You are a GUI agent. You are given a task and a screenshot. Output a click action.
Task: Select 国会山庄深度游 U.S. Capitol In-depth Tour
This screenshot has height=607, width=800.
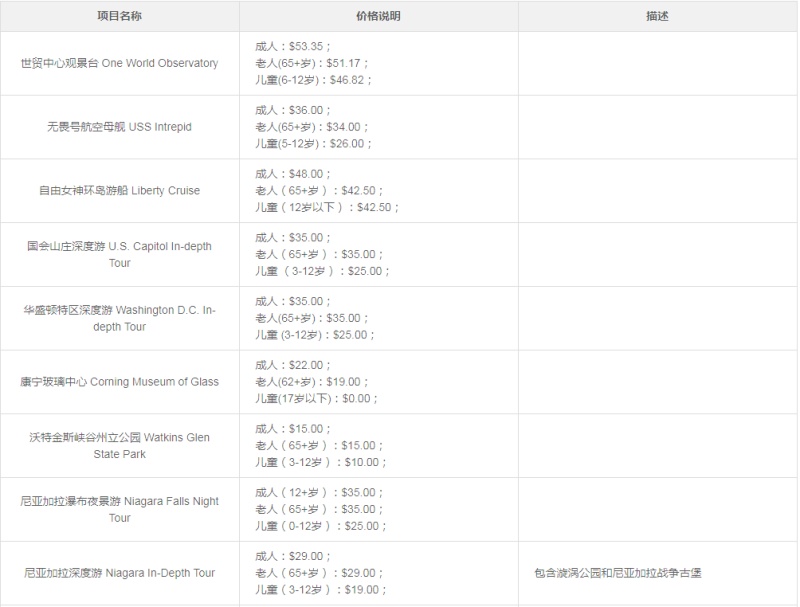click(x=119, y=255)
